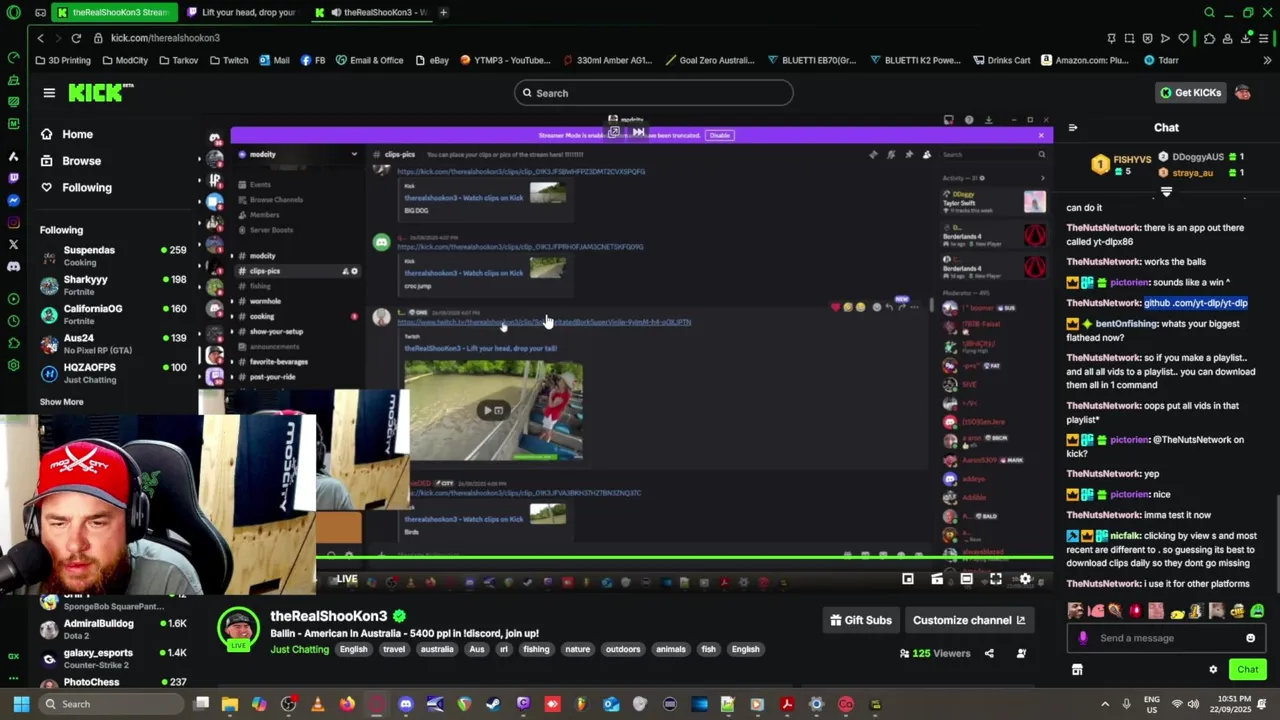
Task: Open the chat settings gear
Action: click(x=1213, y=670)
